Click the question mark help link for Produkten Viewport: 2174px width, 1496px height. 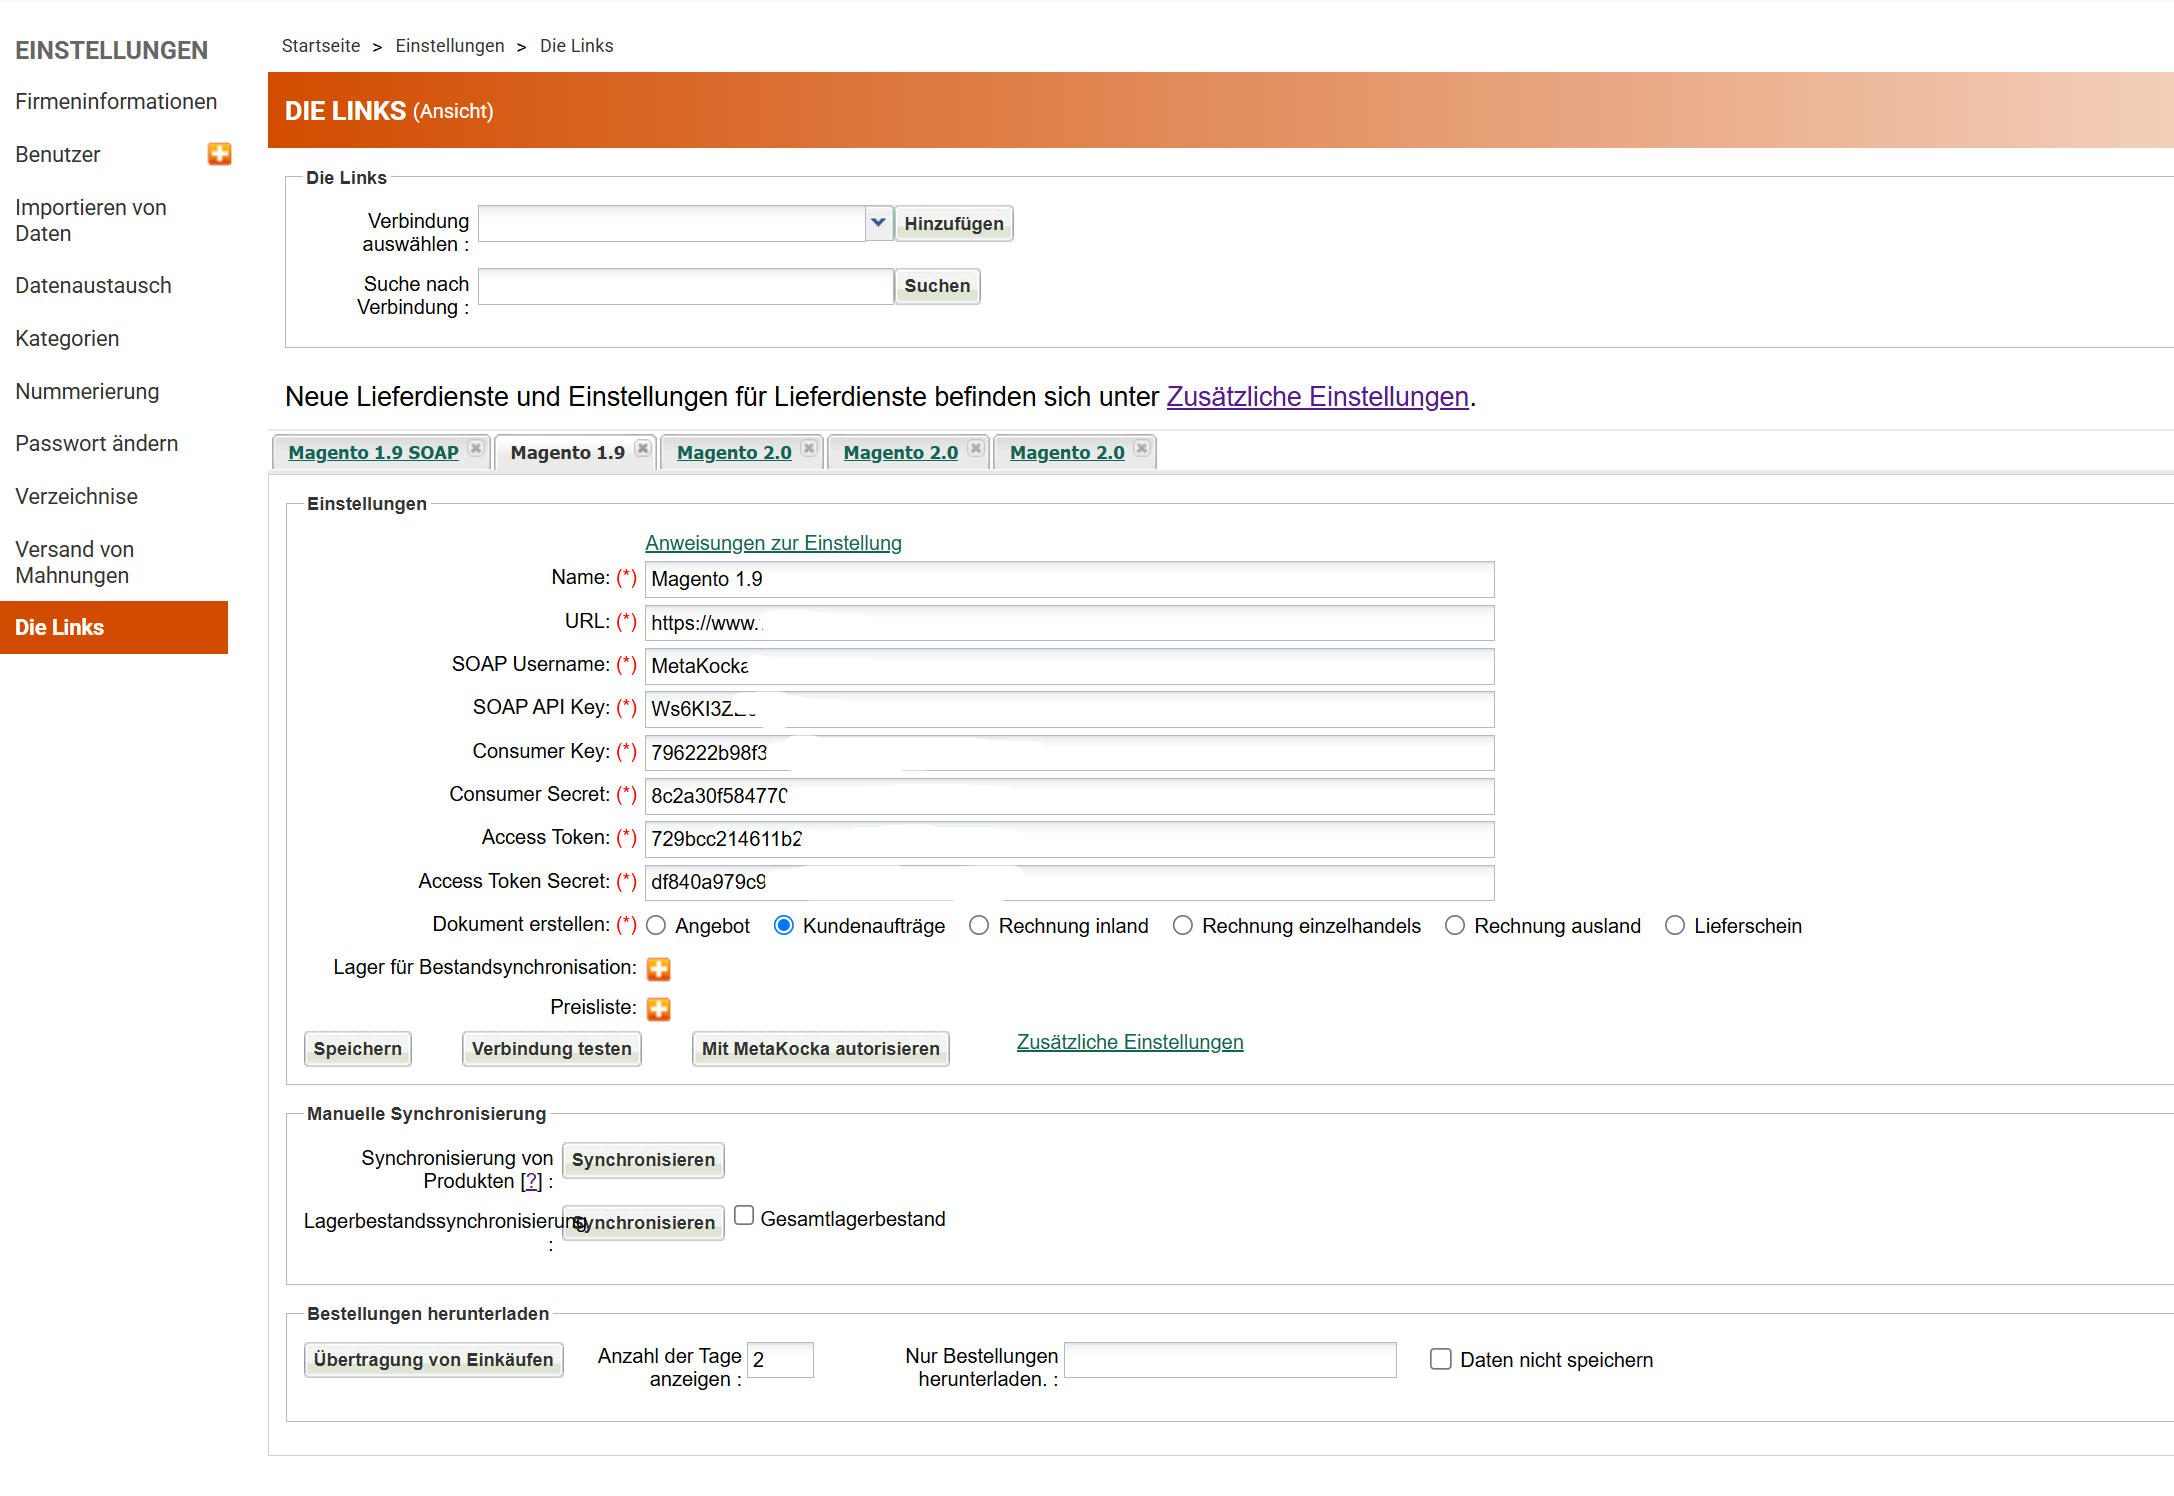(x=531, y=1181)
